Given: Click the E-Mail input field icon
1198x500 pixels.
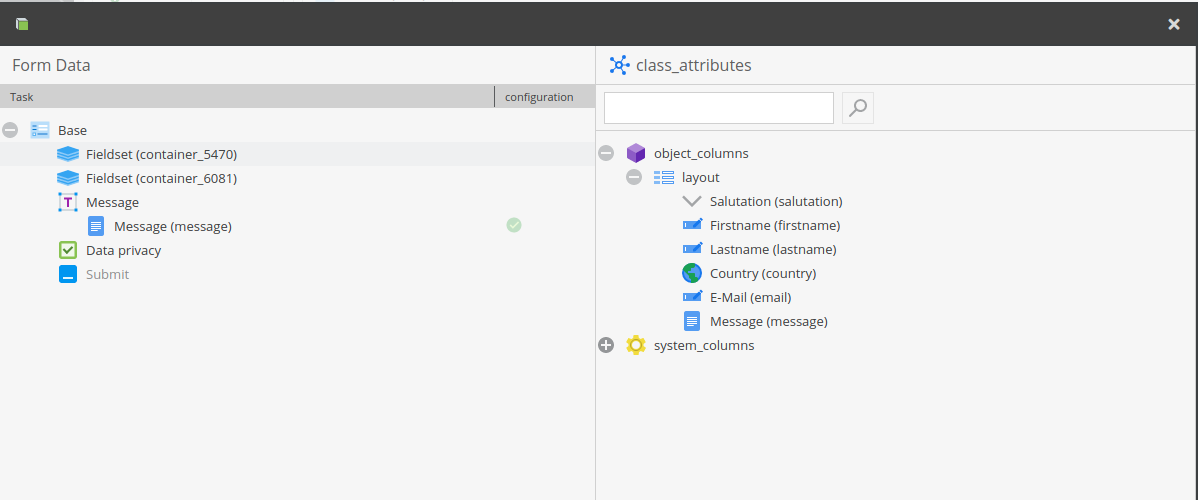Looking at the screenshot, I should tap(692, 297).
